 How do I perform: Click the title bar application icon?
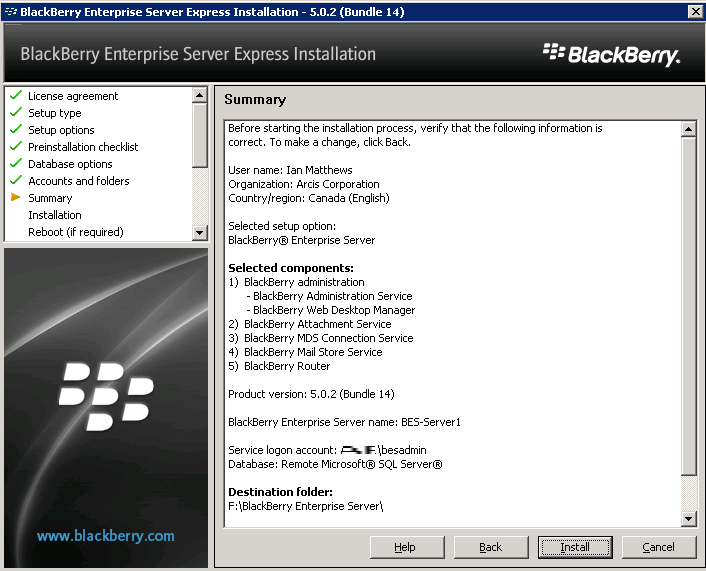pyautogui.click(x=11, y=11)
